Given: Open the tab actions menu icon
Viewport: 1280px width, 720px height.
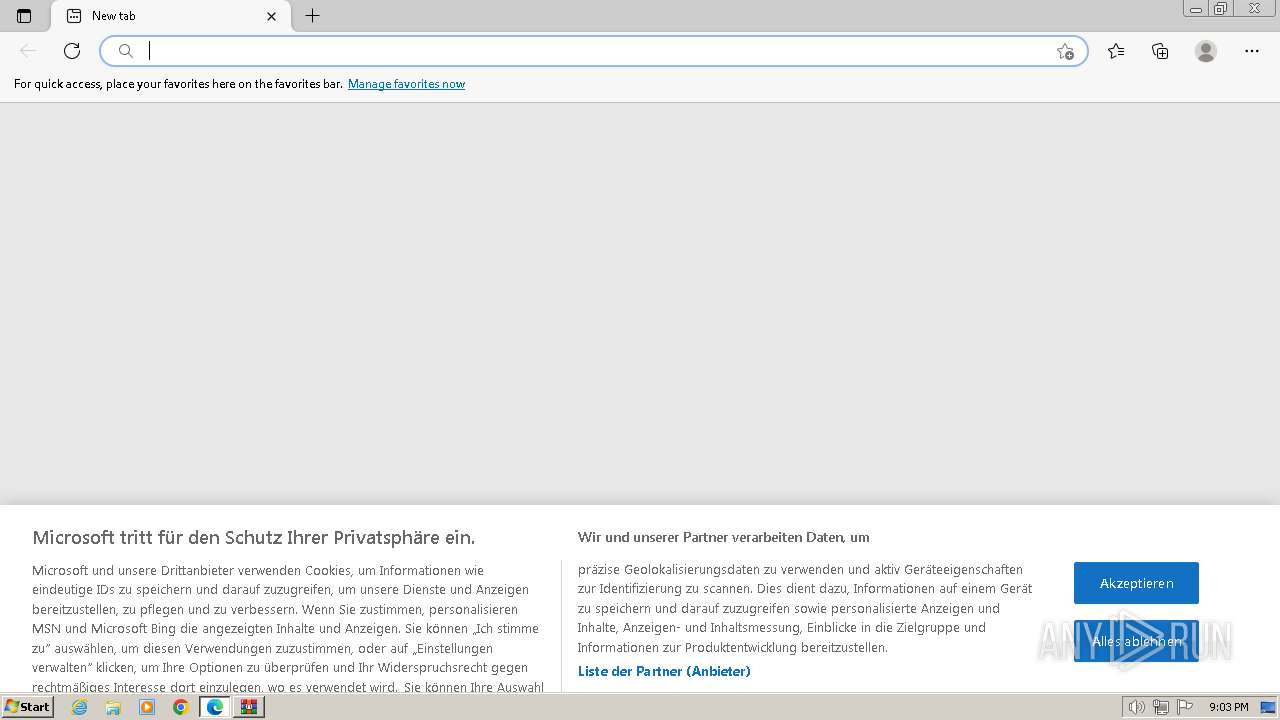Looking at the screenshot, I should click(24, 16).
